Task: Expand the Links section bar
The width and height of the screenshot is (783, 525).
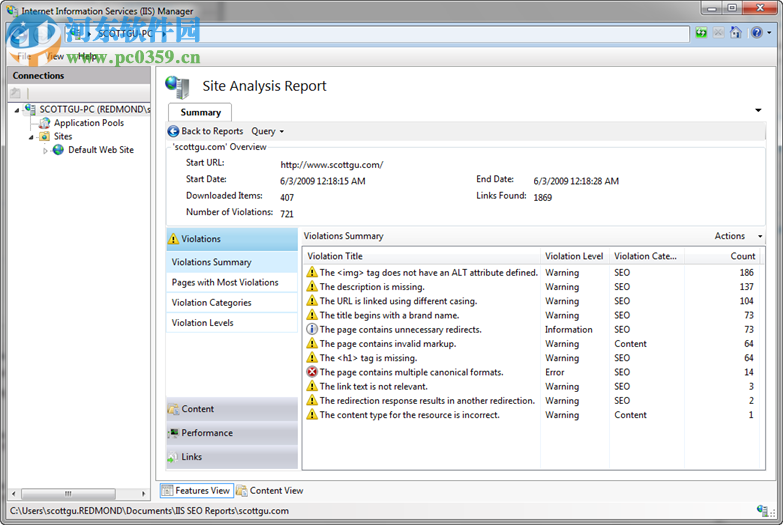Action: 232,457
